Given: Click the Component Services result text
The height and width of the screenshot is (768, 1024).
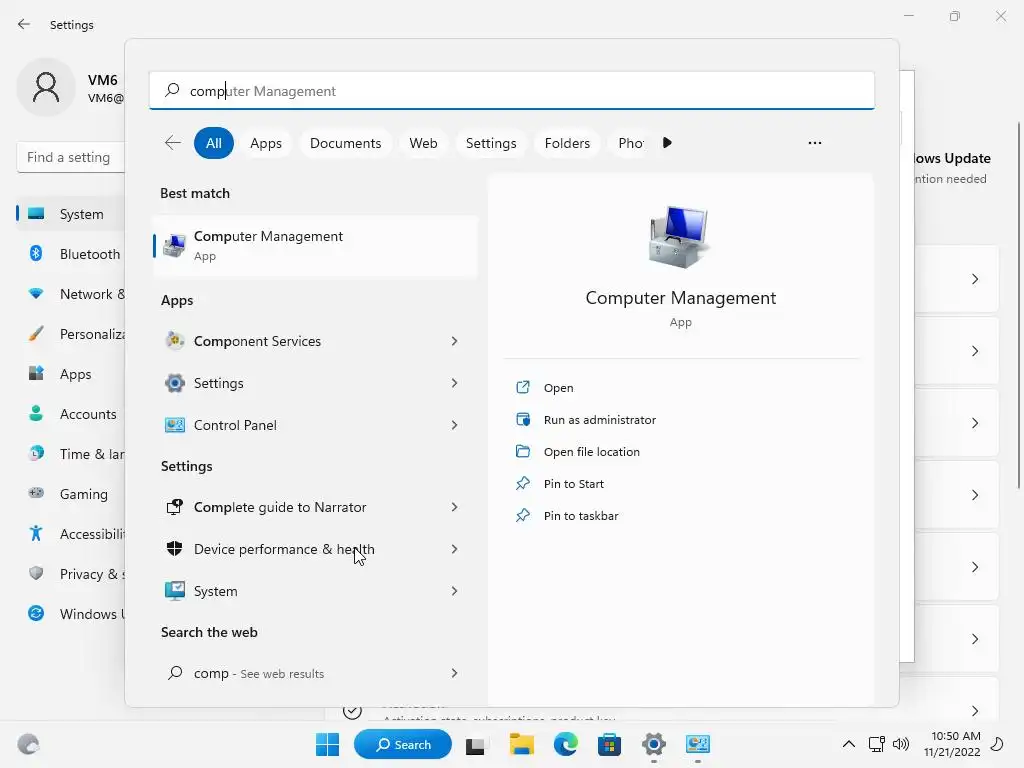Looking at the screenshot, I should [257, 341].
